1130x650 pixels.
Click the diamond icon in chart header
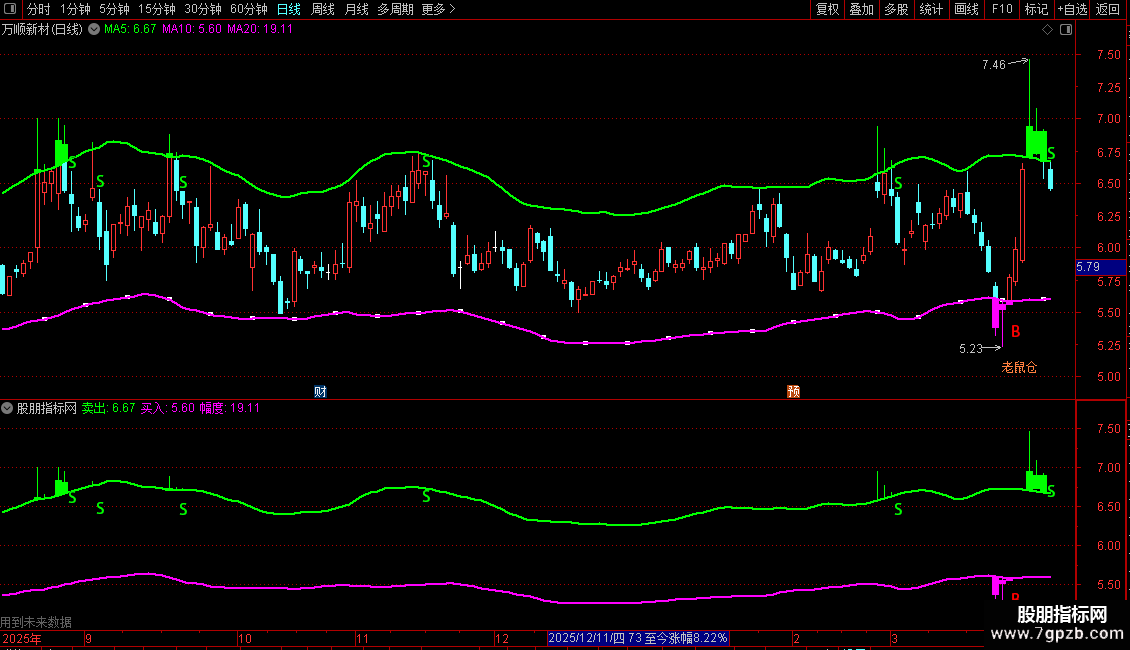click(1048, 30)
